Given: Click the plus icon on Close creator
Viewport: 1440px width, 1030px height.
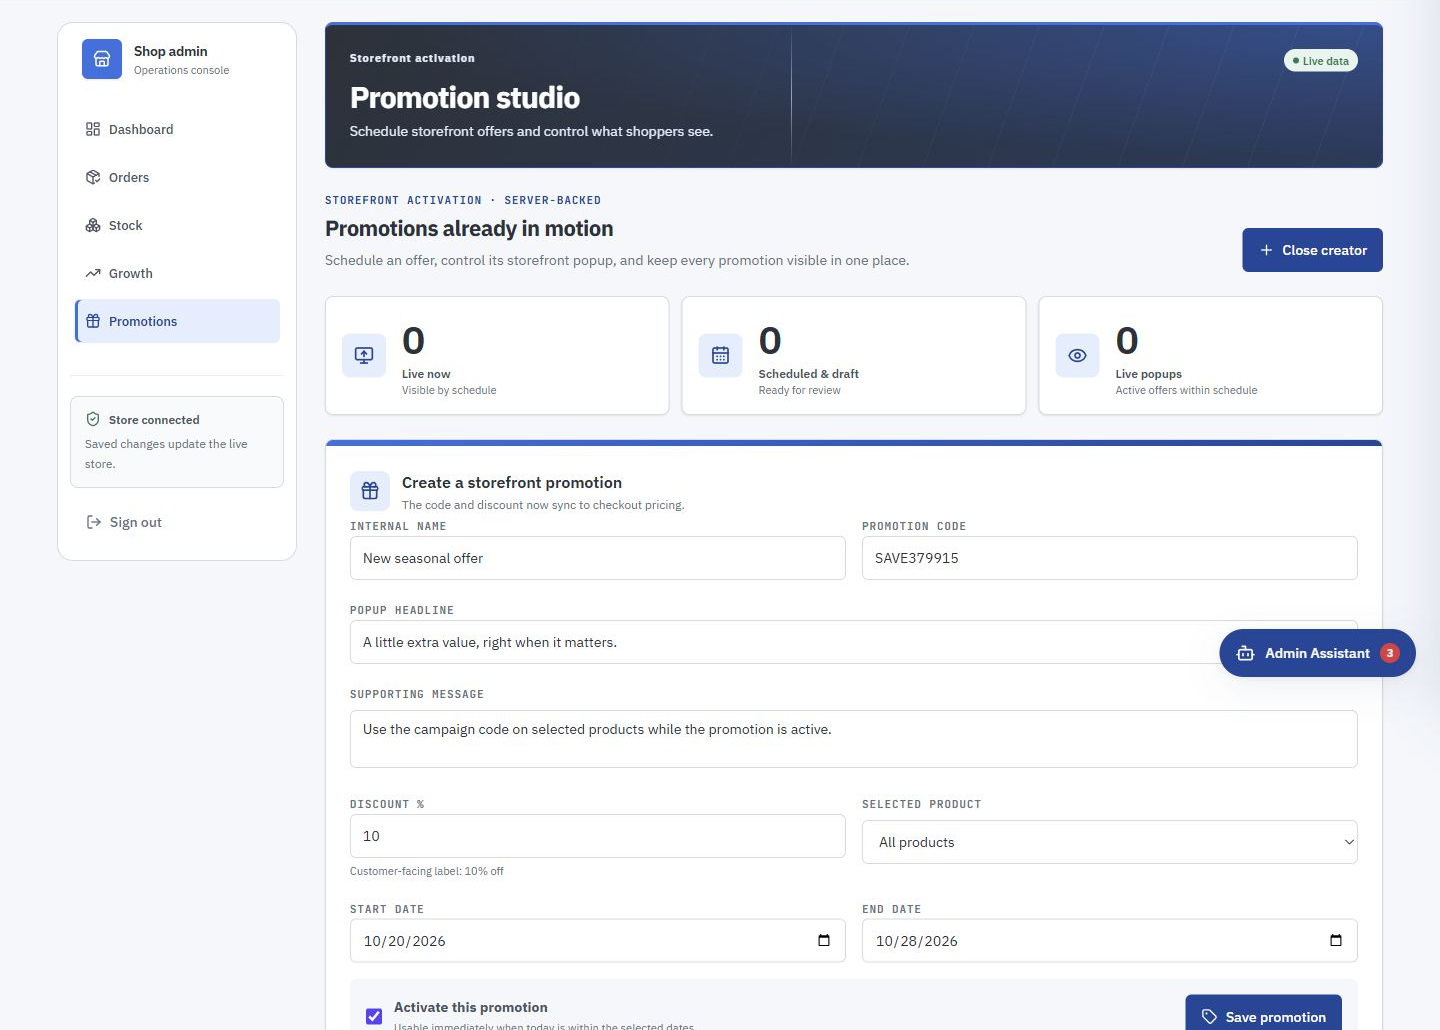Looking at the screenshot, I should [x=1266, y=250].
